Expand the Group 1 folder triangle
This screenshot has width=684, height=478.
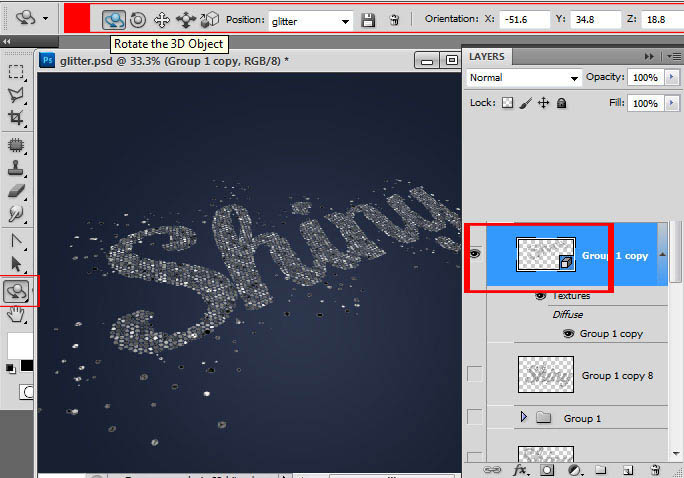pyautogui.click(x=523, y=417)
